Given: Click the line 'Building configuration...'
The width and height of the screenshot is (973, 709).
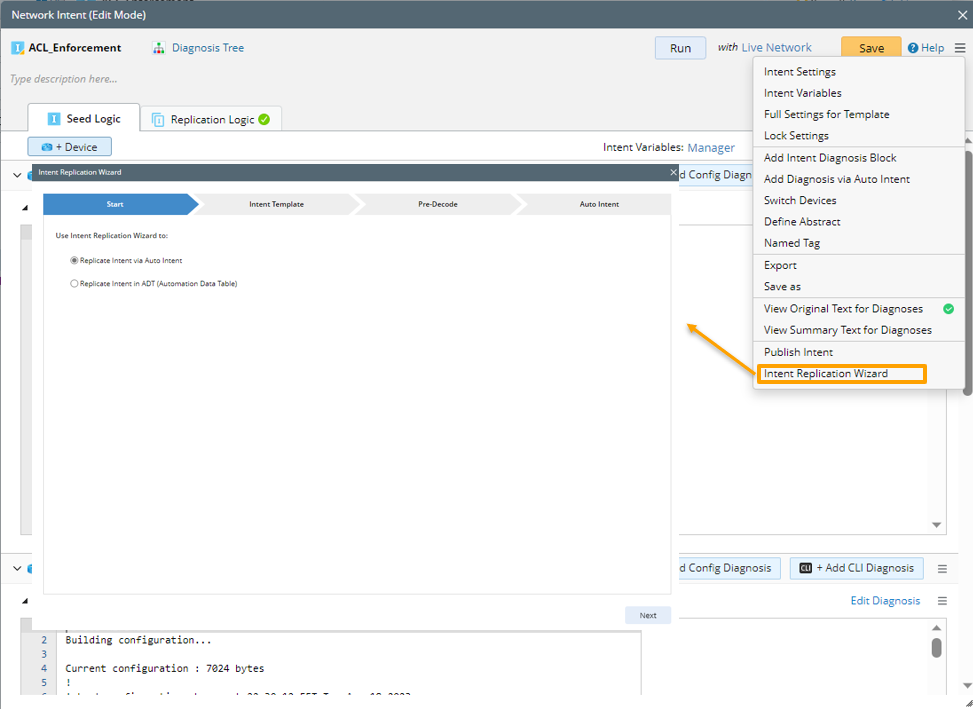Looking at the screenshot, I should point(138,640).
